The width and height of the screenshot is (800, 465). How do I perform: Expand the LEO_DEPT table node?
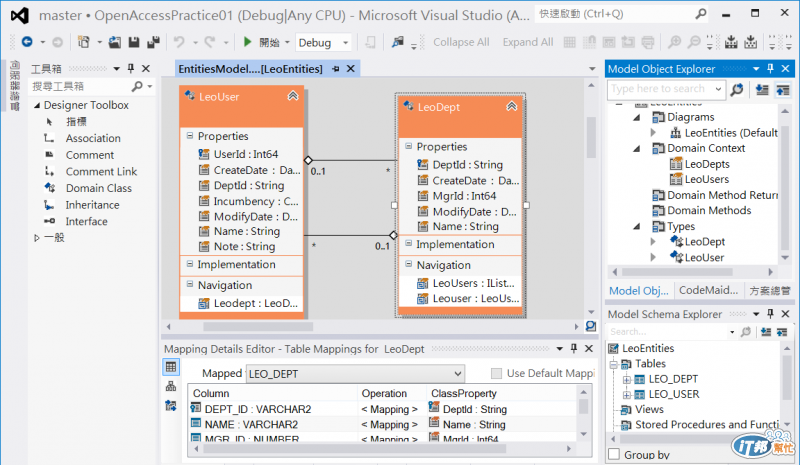627,379
